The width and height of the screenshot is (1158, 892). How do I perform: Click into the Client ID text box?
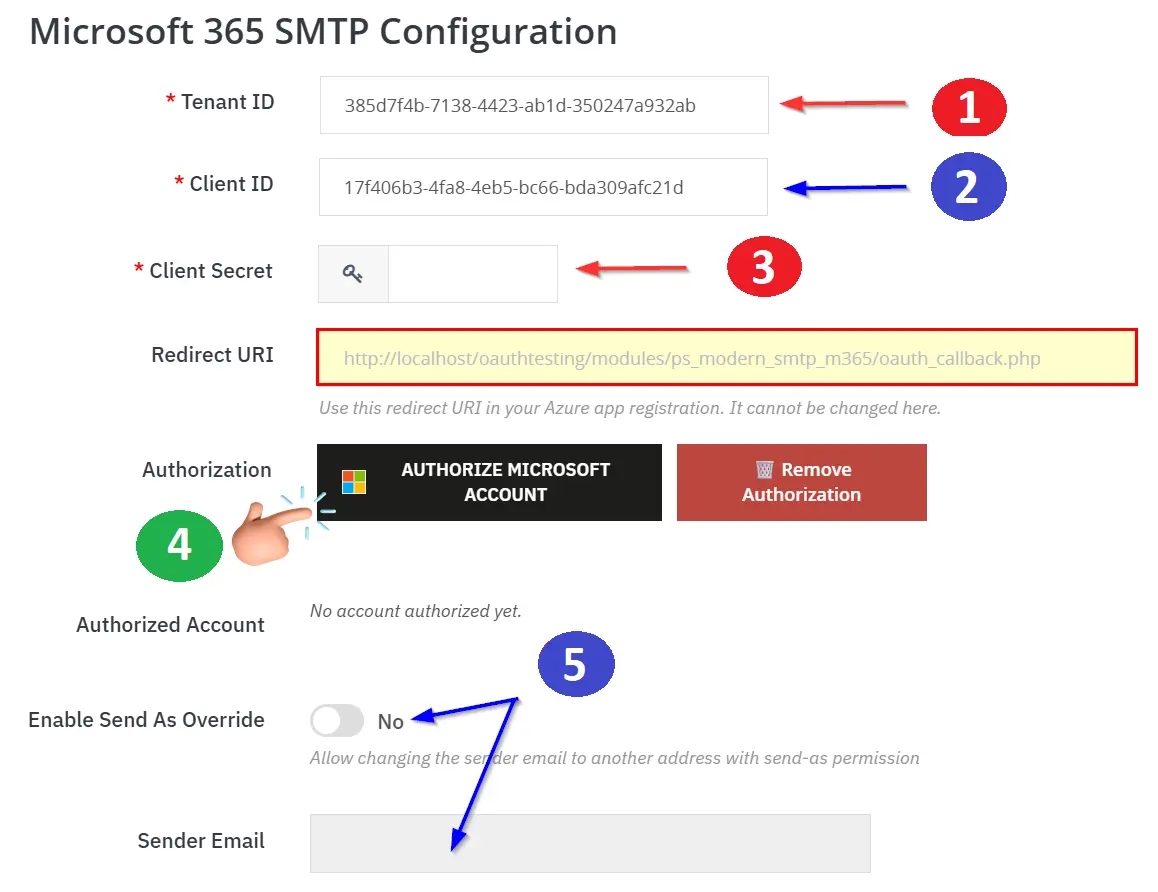point(543,187)
